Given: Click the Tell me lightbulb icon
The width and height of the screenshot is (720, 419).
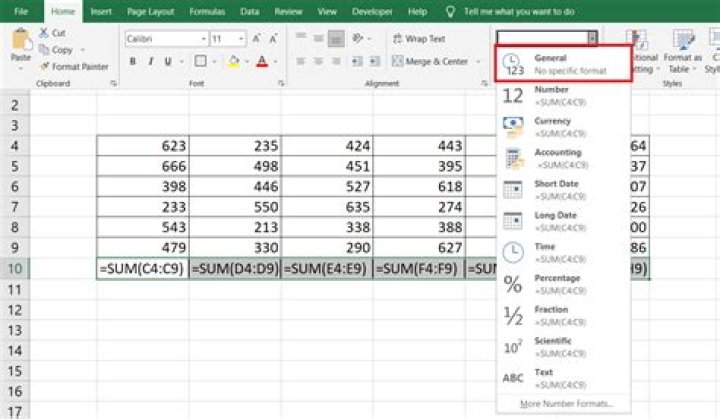Looking at the screenshot, I should [450, 11].
